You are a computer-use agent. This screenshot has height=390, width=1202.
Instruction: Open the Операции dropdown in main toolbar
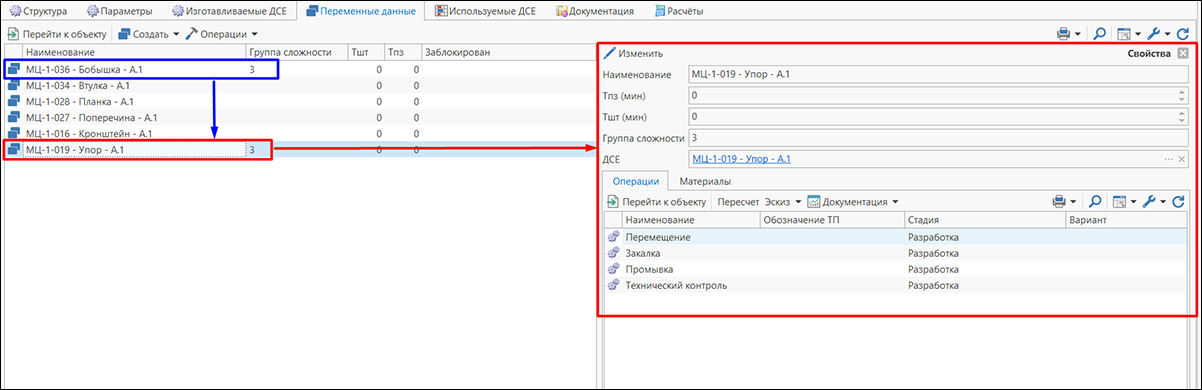[x=222, y=33]
